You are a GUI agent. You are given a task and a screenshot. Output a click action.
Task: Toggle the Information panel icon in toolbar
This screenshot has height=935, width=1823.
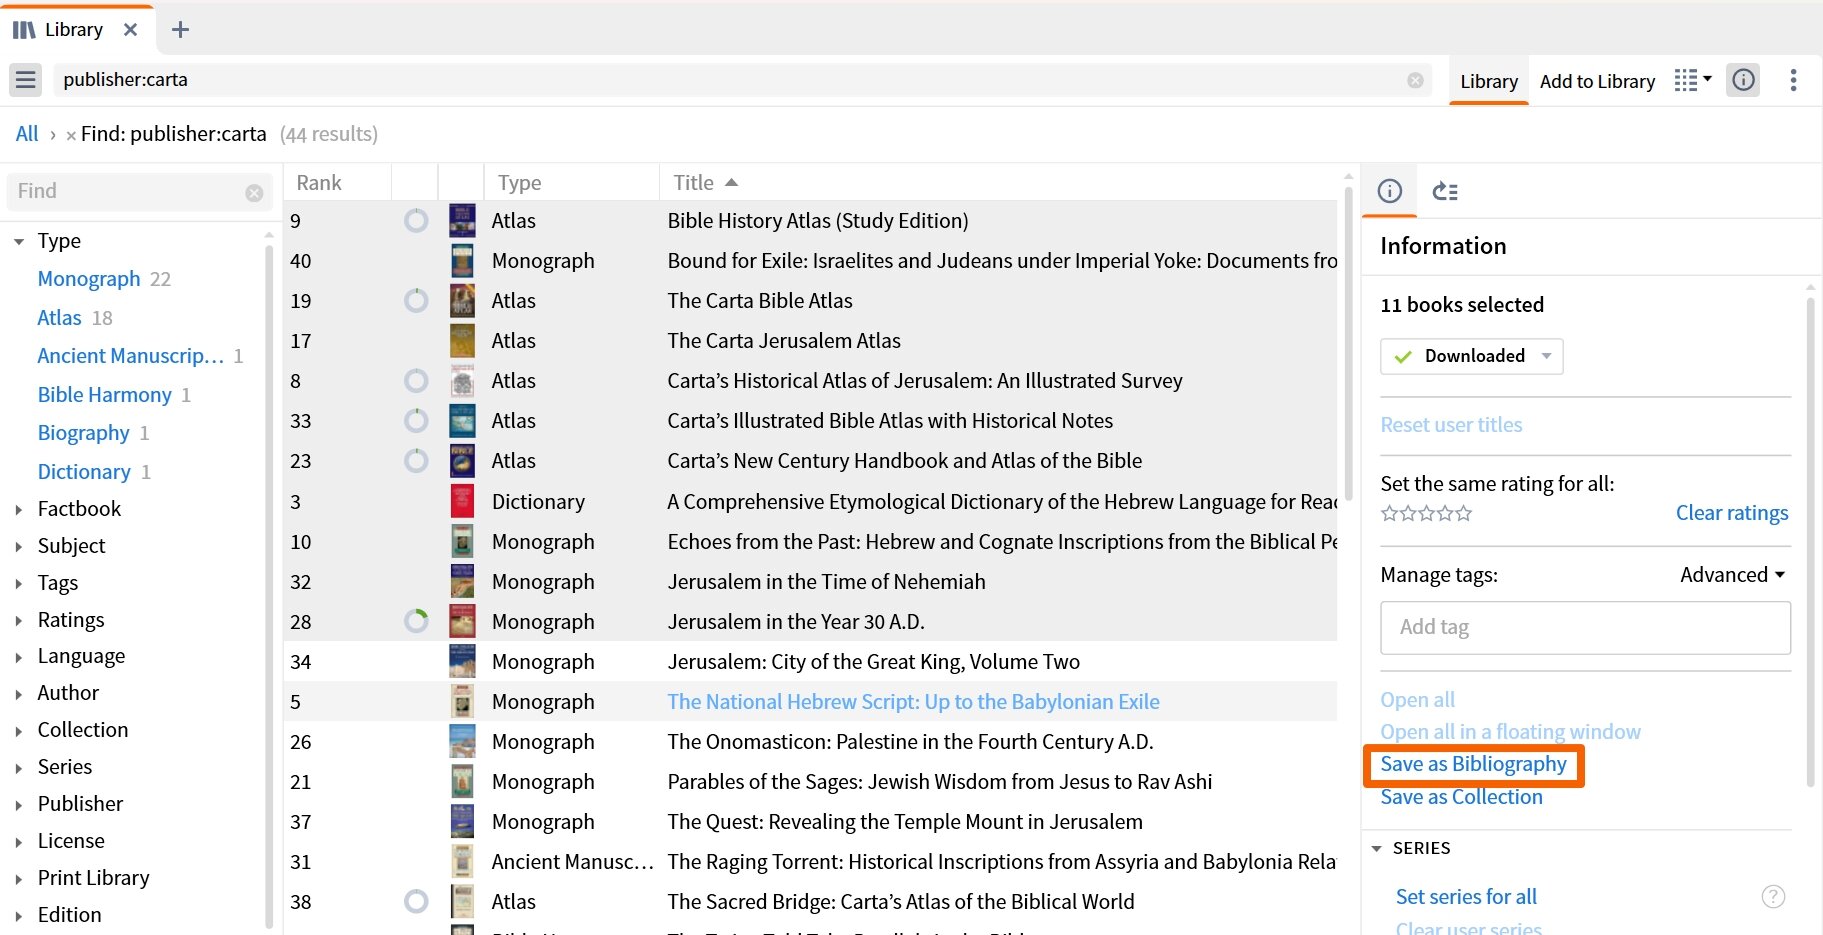coord(1744,80)
